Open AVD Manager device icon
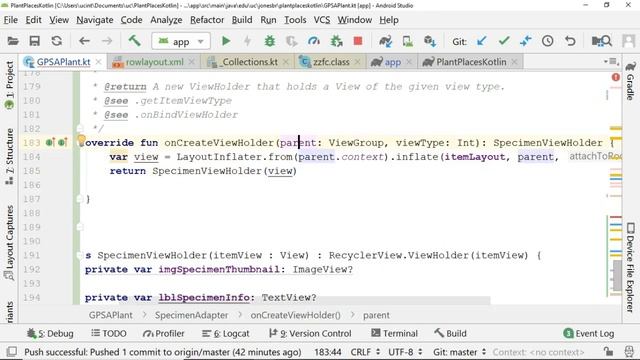This screenshot has height=360, width=640. pos(407,41)
